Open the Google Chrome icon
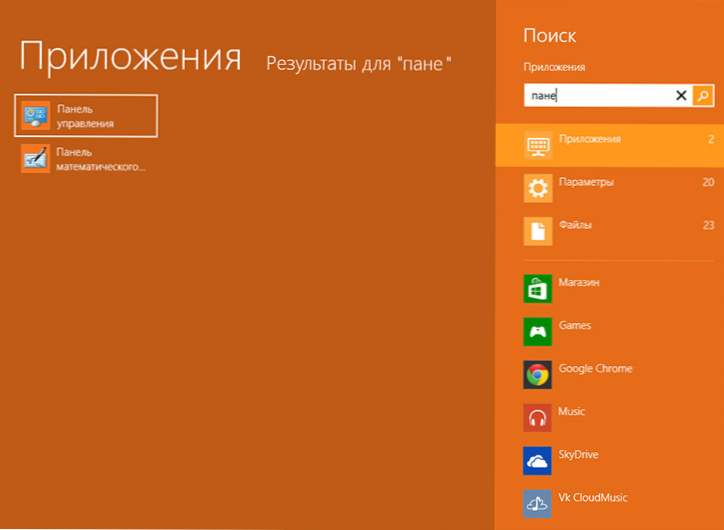 (x=537, y=374)
